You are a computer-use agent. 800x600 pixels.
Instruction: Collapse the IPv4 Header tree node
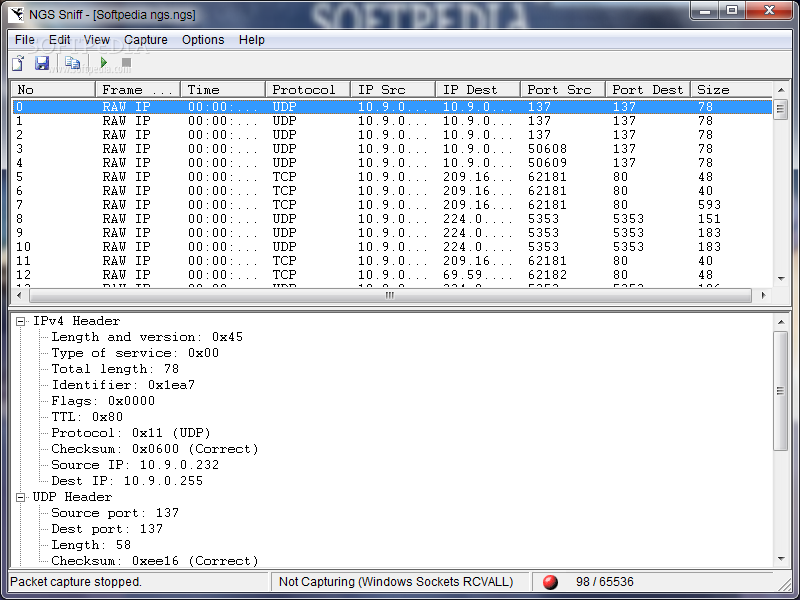pyautogui.click(x=20, y=321)
